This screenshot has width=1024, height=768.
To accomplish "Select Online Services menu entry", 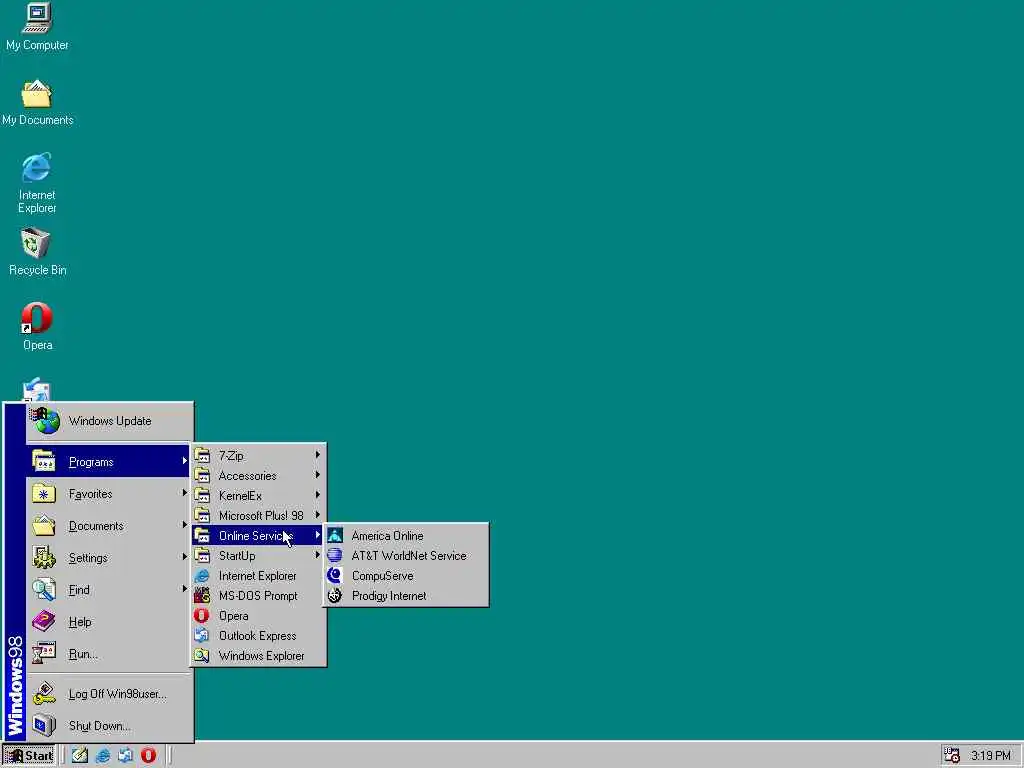I will pyautogui.click(x=259, y=536).
